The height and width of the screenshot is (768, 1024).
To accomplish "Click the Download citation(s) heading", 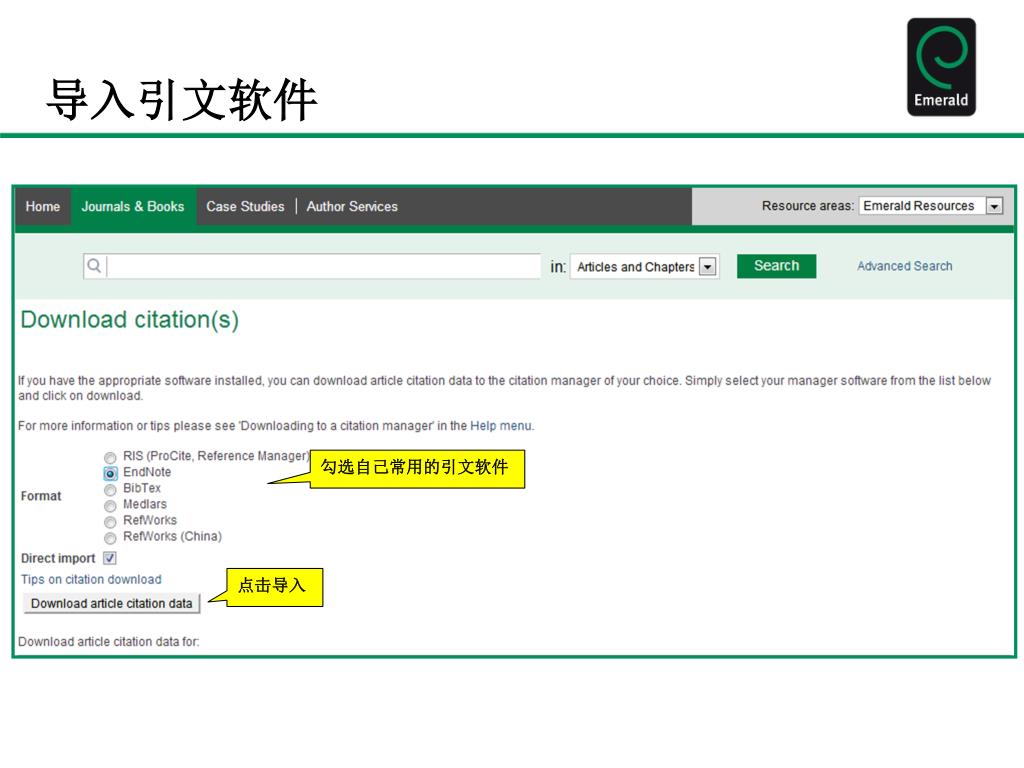I will [x=130, y=319].
